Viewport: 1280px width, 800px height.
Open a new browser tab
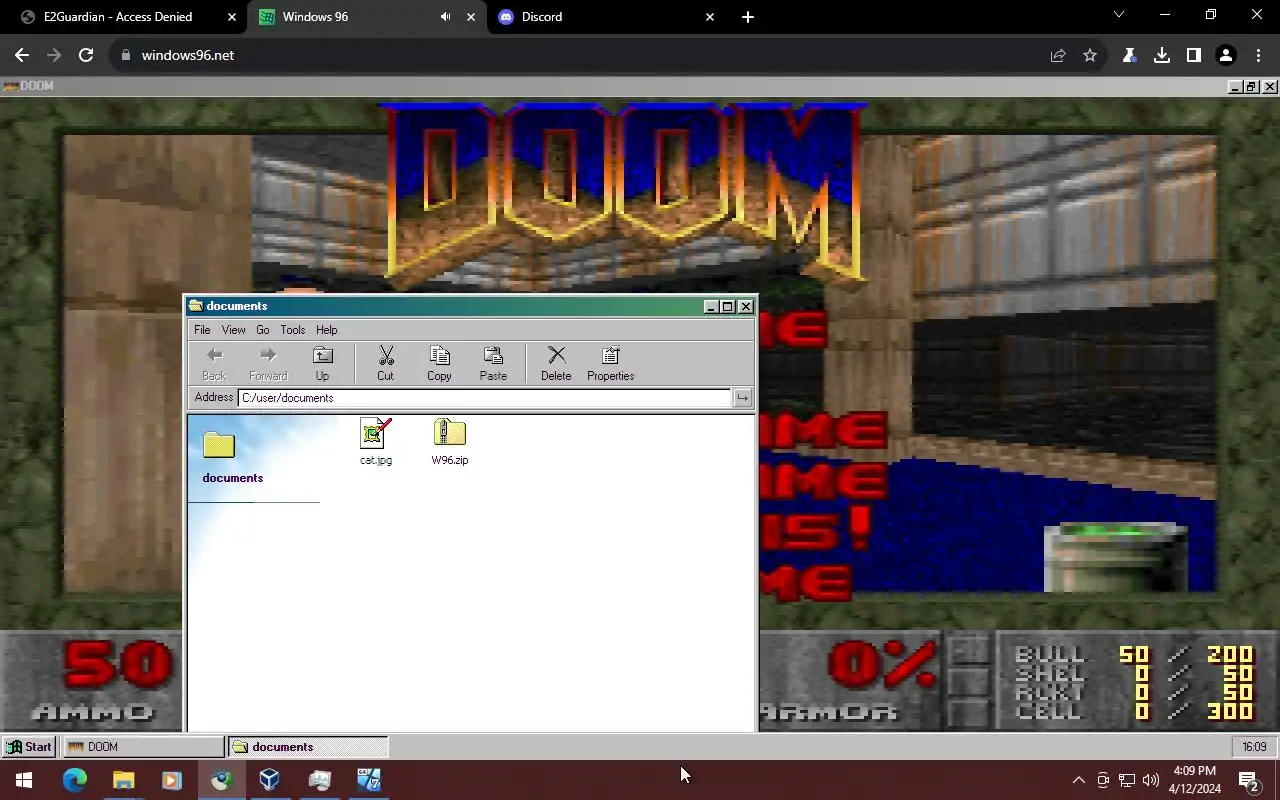click(x=748, y=17)
